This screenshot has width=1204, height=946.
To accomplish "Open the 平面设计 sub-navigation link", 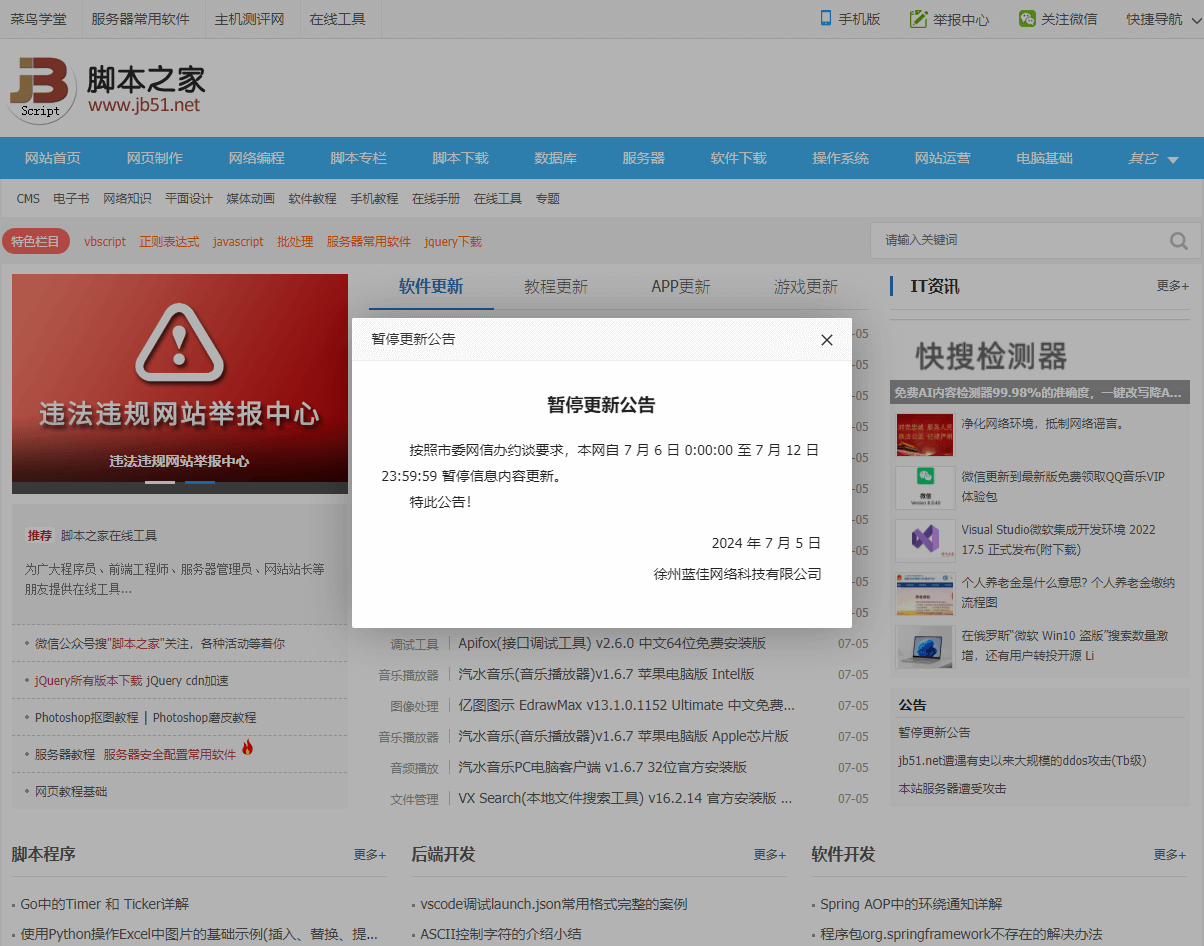I will tap(189, 199).
